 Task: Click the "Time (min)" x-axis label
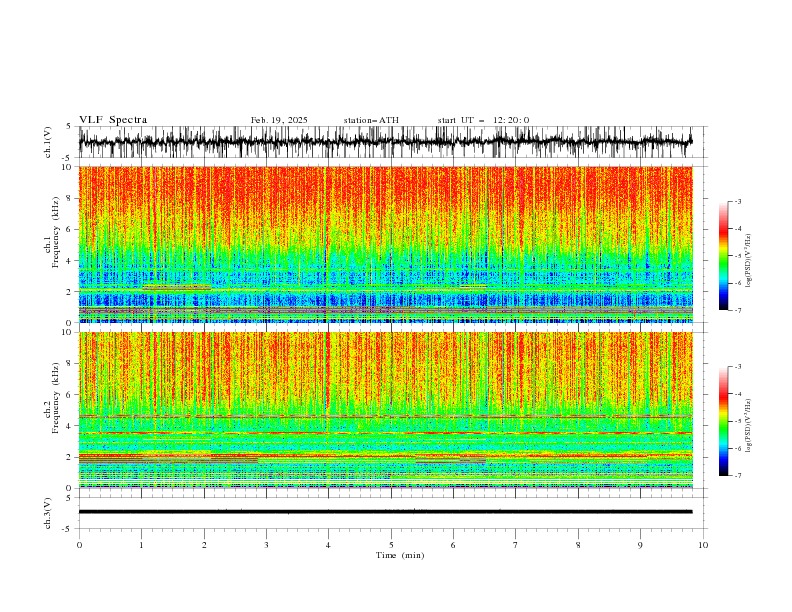pos(400,555)
